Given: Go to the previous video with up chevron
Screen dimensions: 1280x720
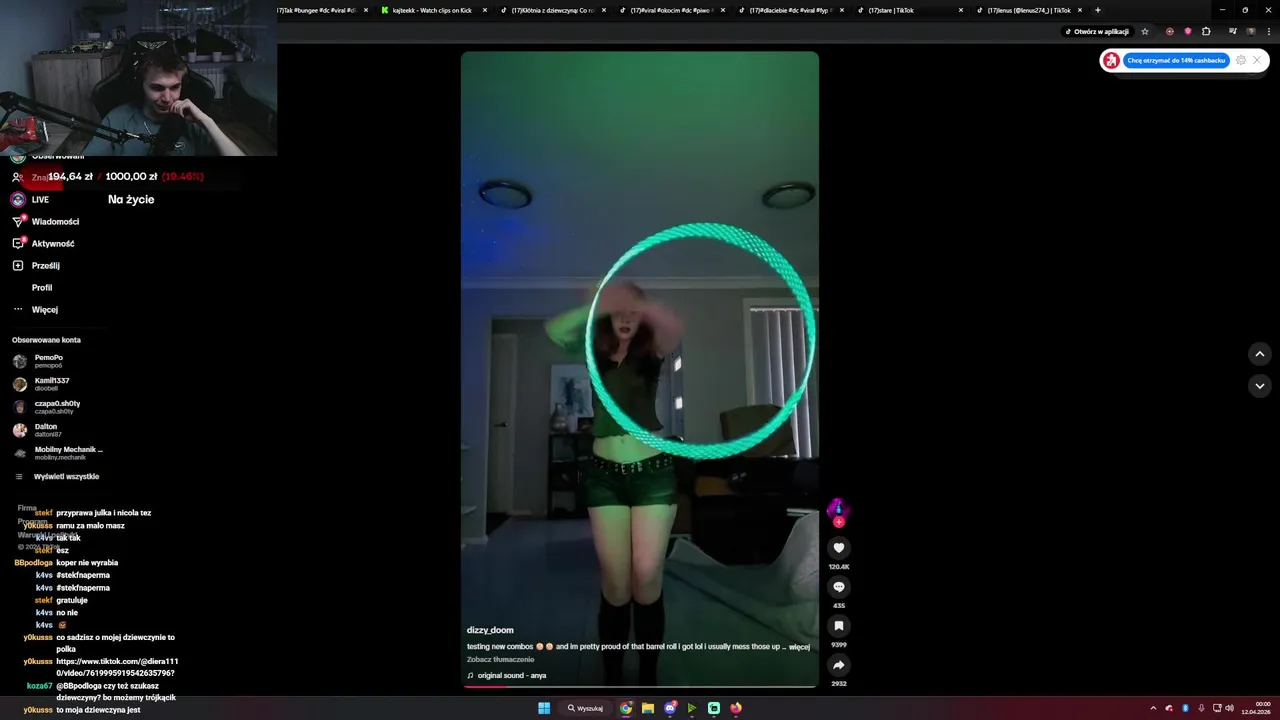Looking at the screenshot, I should tap(1260, 354).
